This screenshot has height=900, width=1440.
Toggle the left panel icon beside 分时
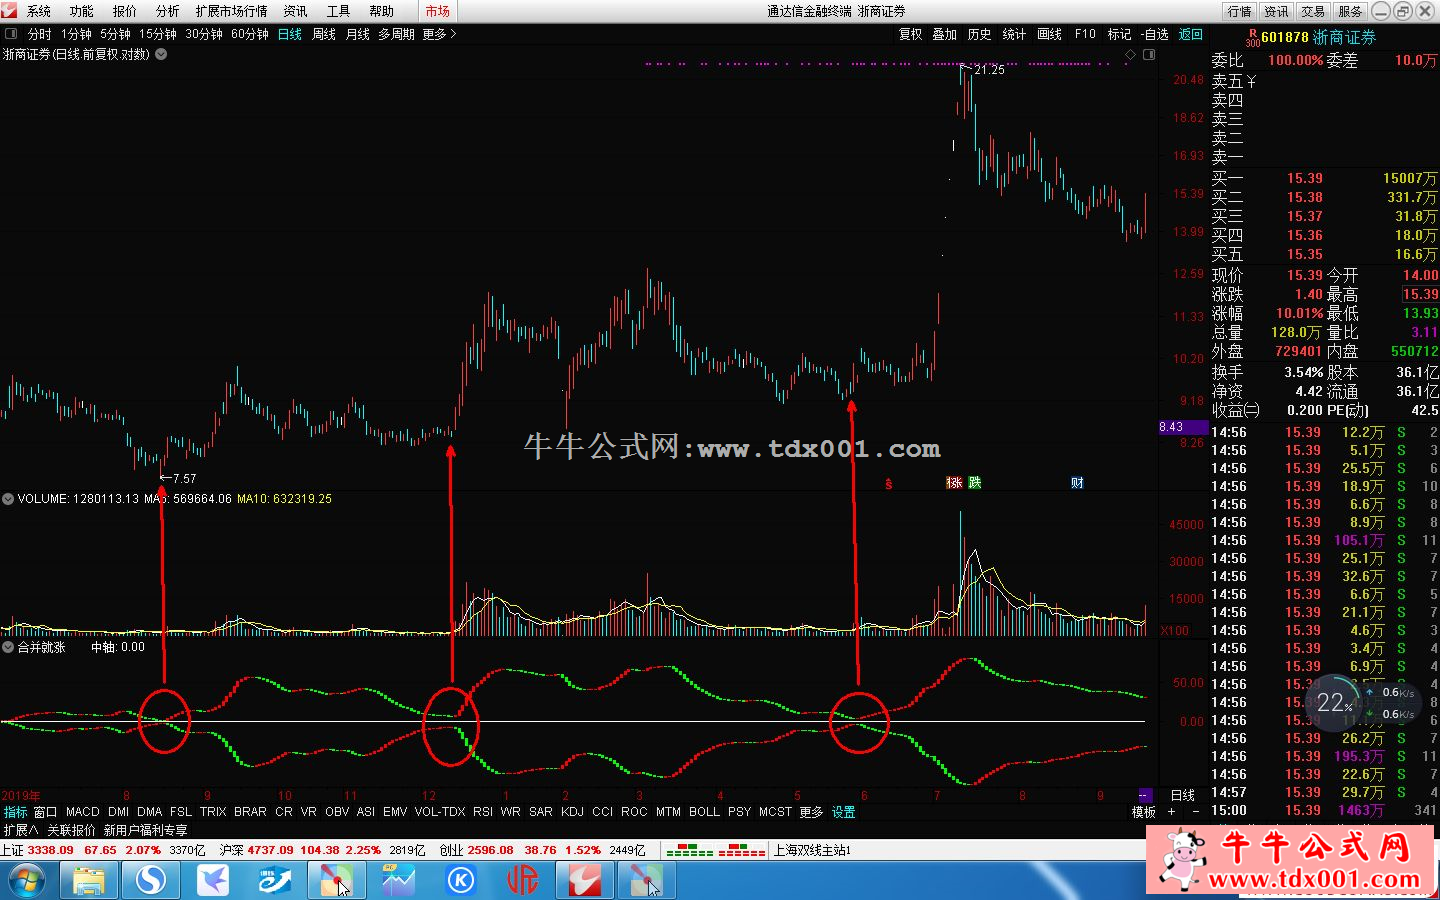[11, 33]
